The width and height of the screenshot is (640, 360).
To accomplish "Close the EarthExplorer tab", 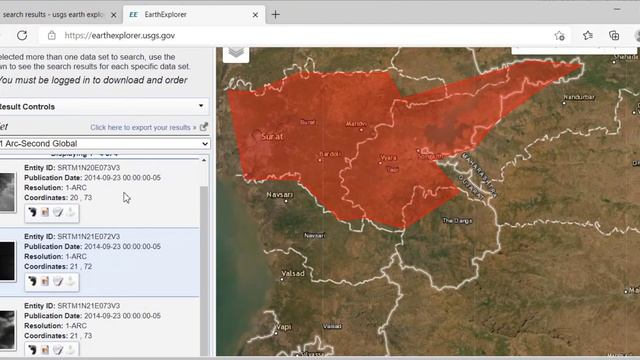I will (255, 15).
